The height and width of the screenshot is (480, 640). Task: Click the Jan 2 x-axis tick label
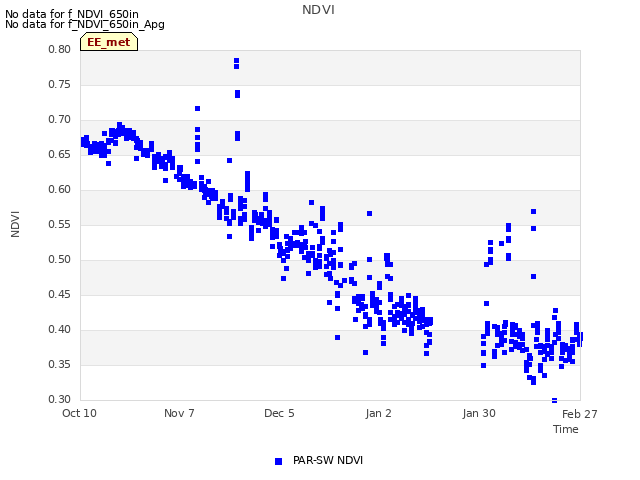click(378, 413)
